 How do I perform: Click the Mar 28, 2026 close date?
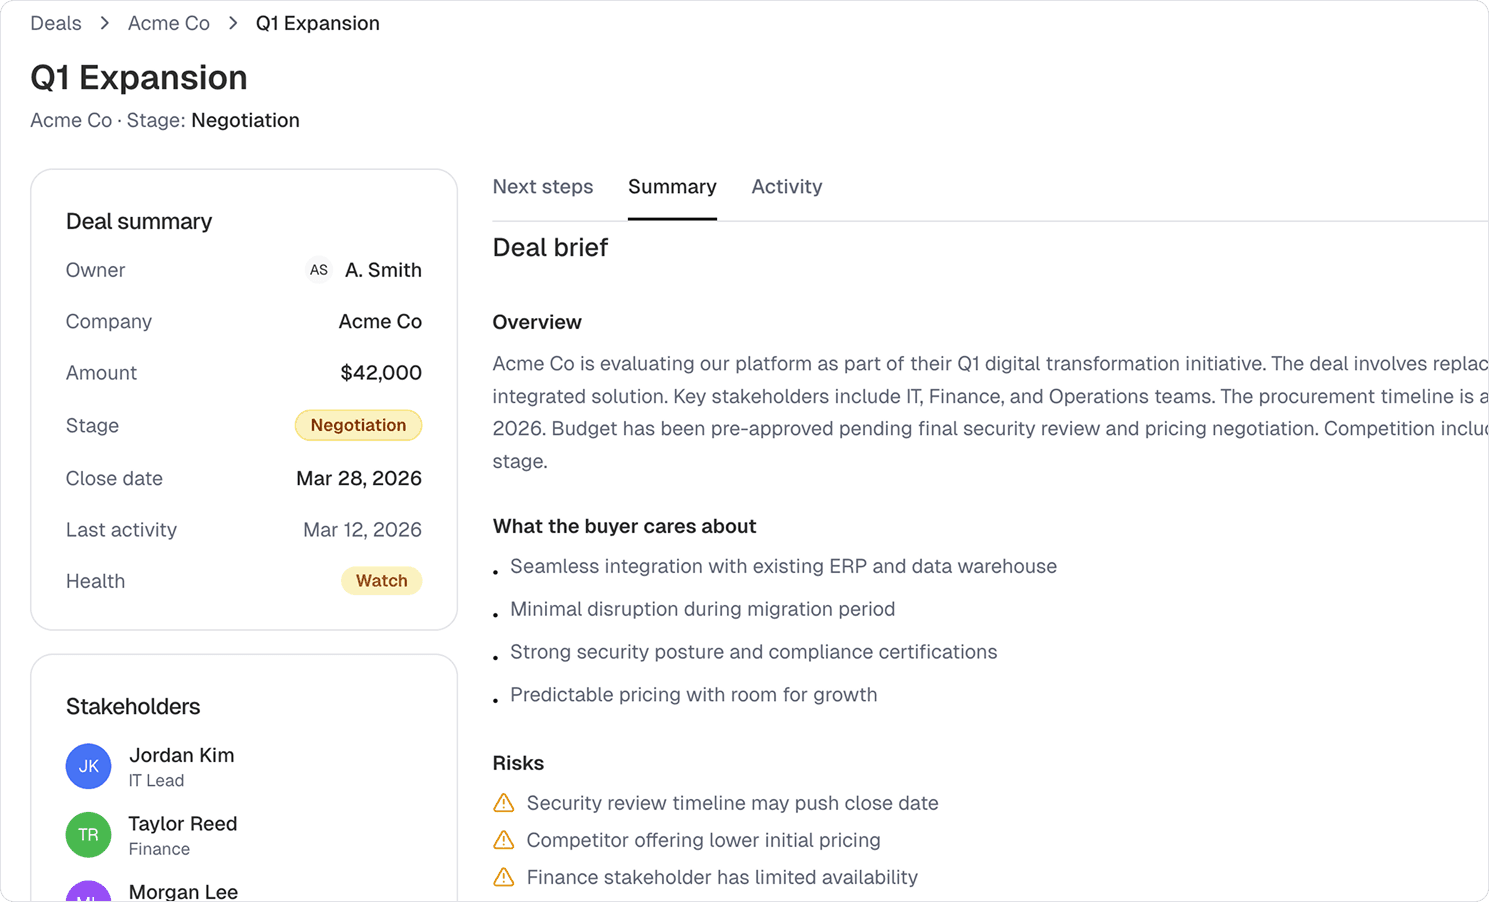(x=359, y=478)
